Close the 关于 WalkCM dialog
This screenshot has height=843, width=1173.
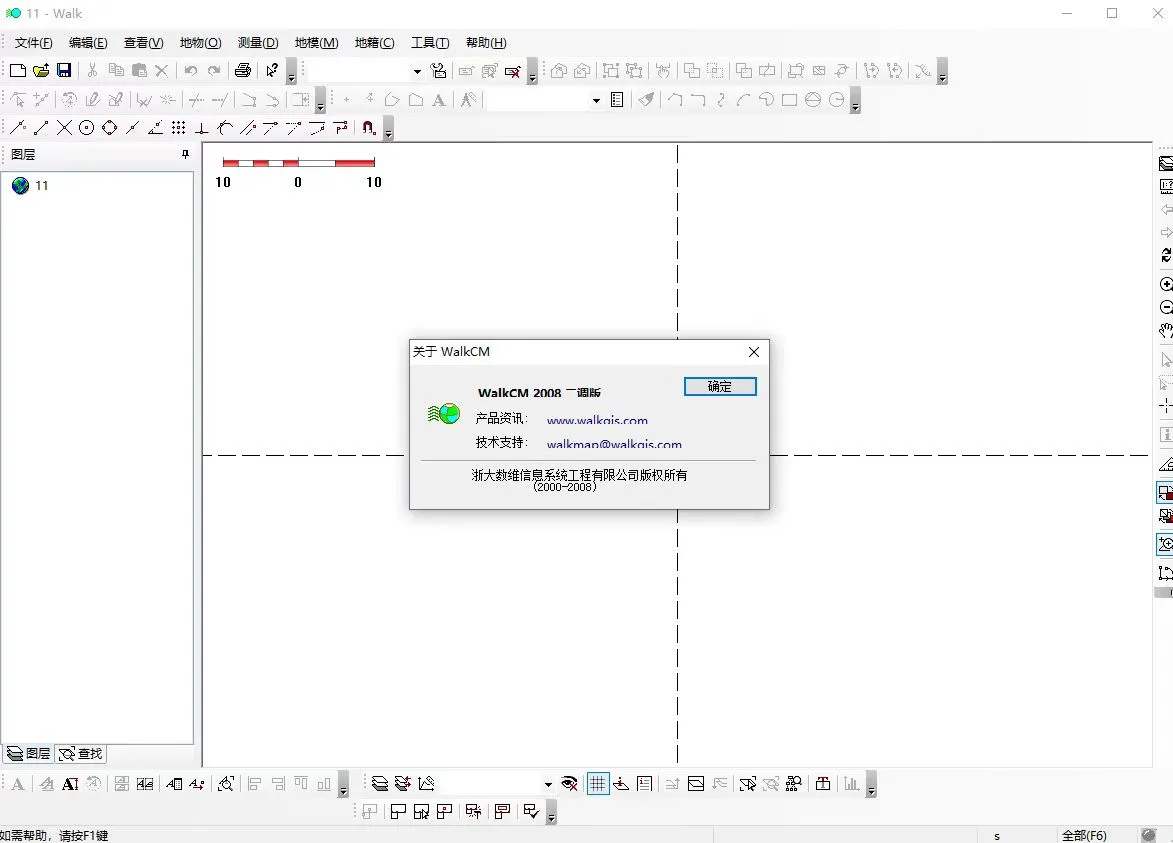754,352
